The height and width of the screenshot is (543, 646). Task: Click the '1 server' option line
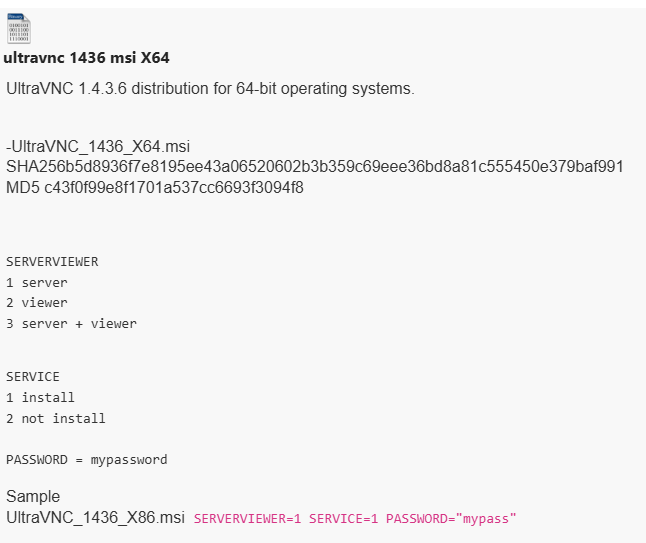37,283
